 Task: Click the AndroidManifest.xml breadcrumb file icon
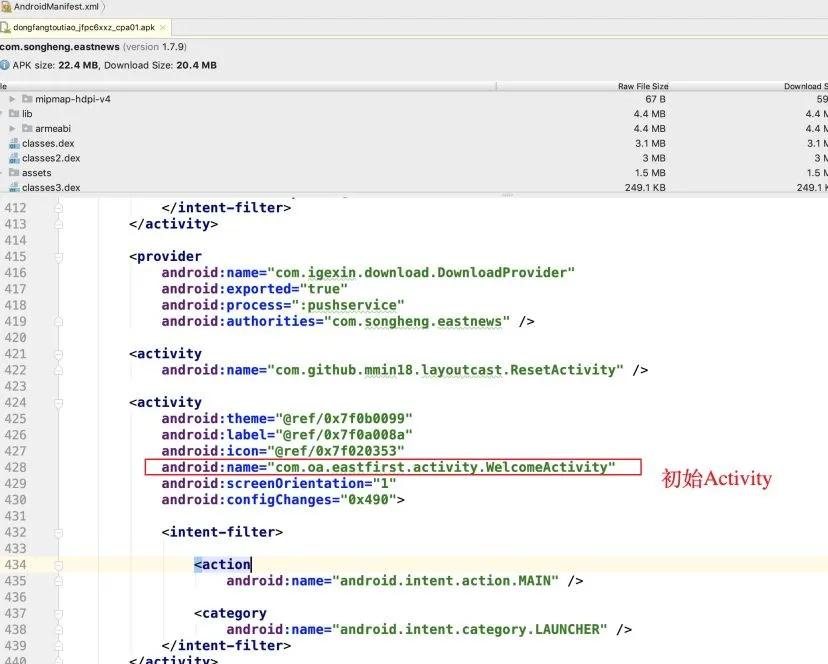(x=6, y=6)
